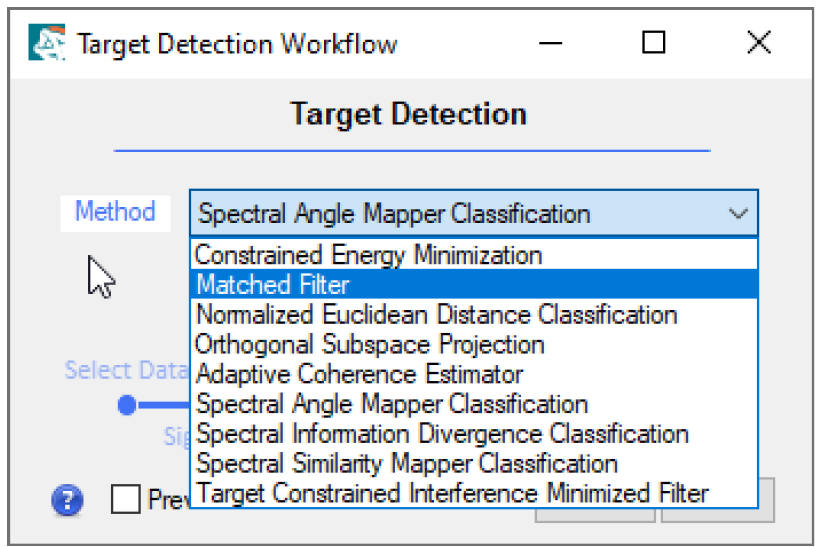Pick Orthogonal Subspace Projection method
The image size is (828, 547).
tap(370, 345)
